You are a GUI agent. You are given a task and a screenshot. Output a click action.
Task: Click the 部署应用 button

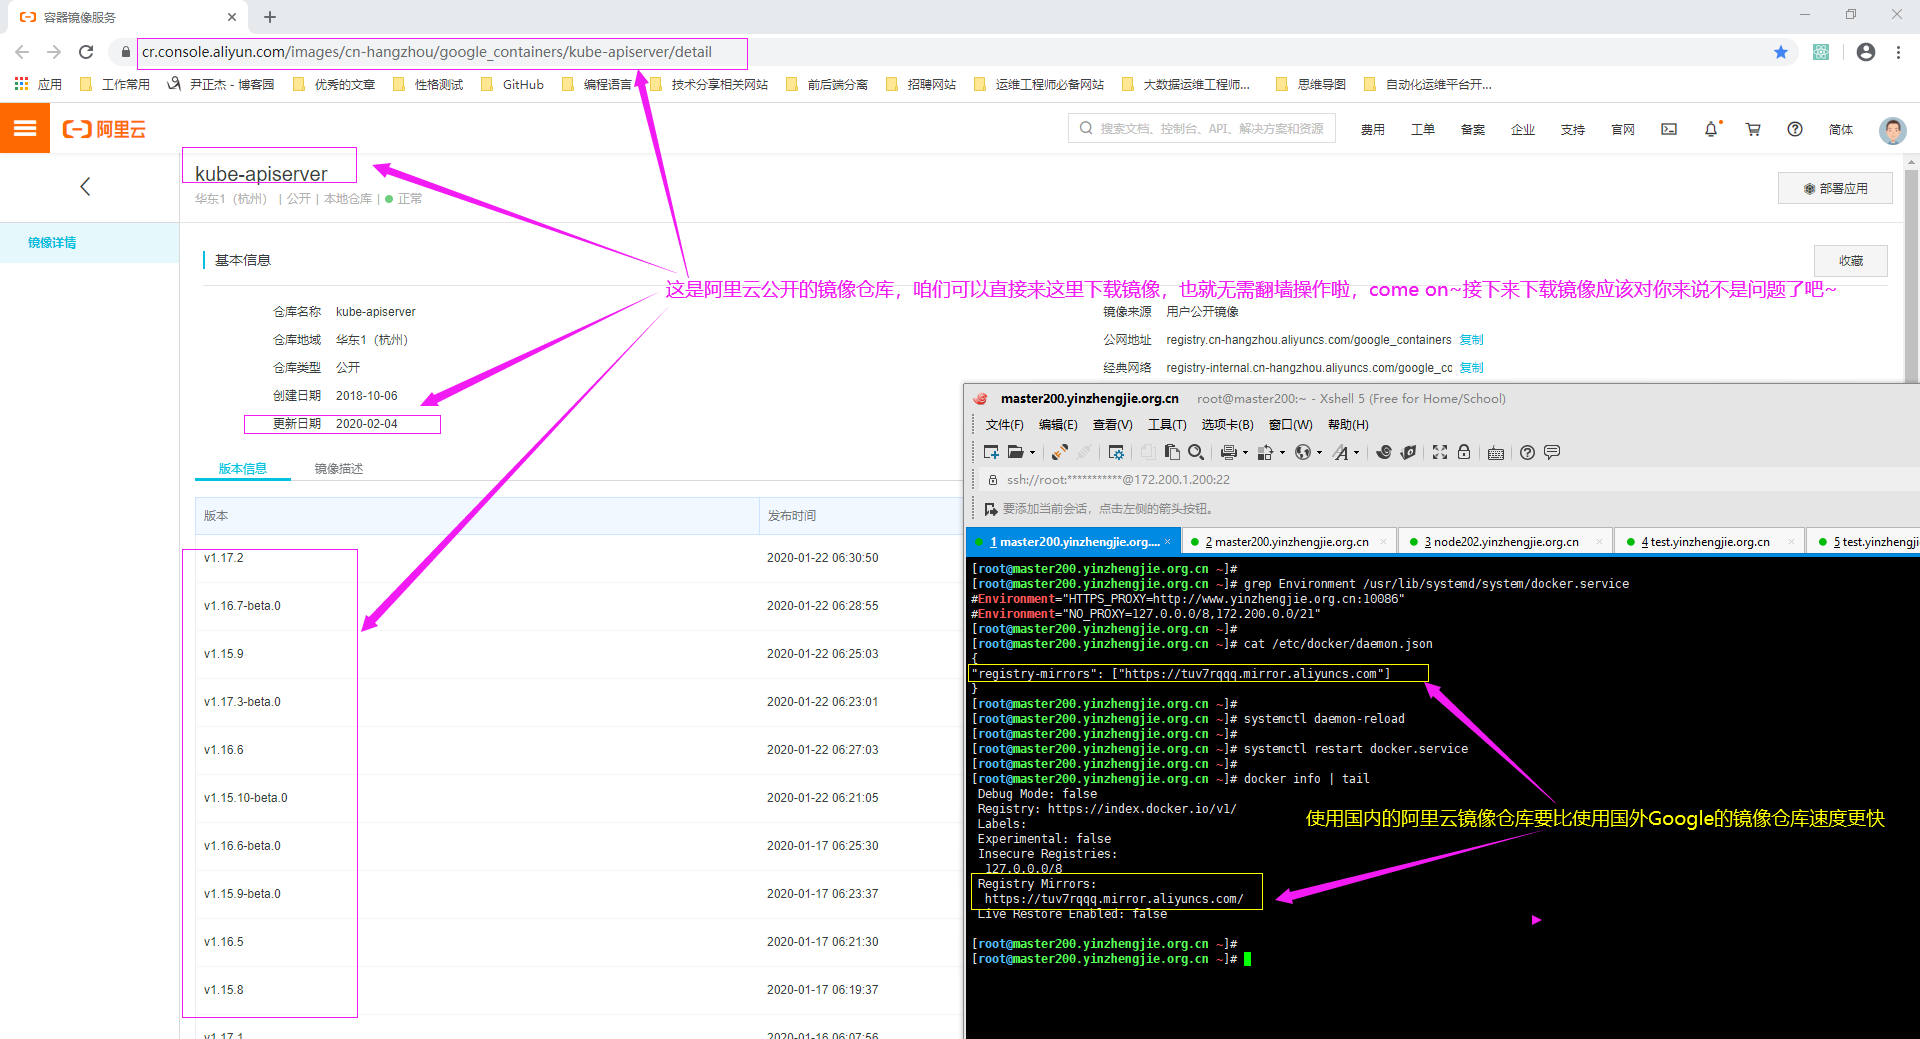tap(1835, 188)
